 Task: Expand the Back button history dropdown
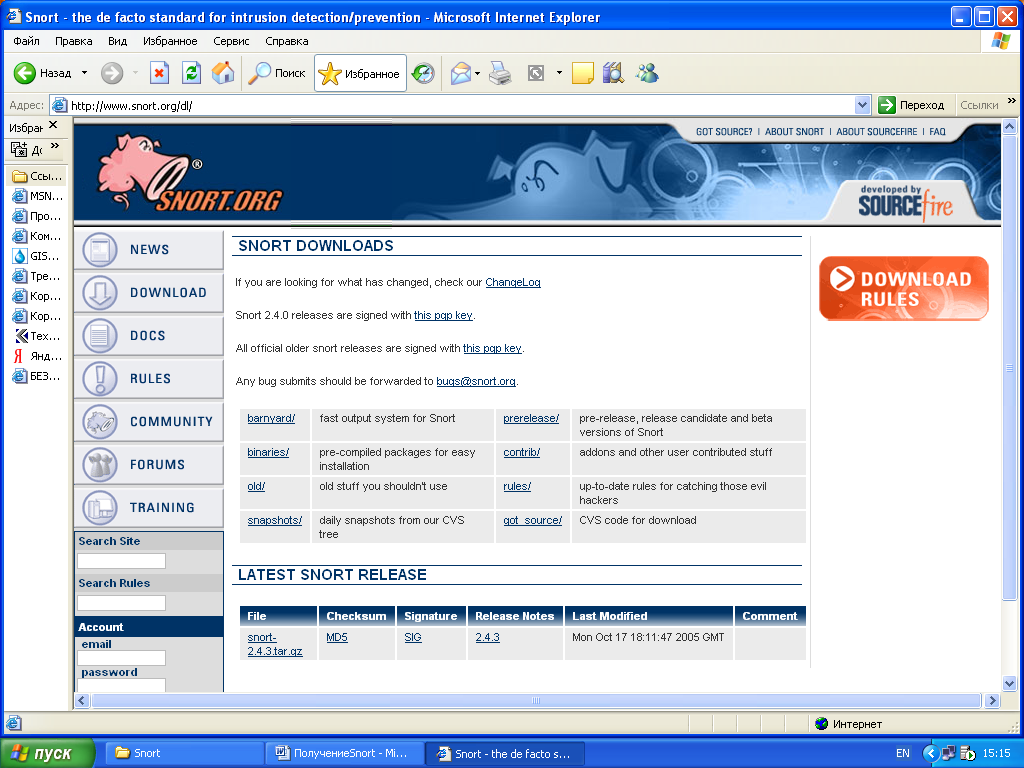(84, 73)
